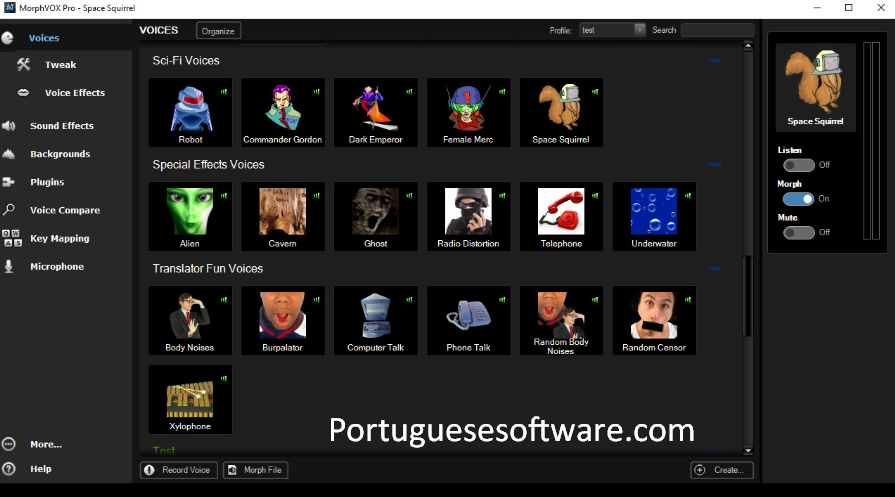Image resolution: width=895 pixels, height=497 pixels.
Task: Open Voice Compare
Action: pyautogui.click(x=64, y=210)
